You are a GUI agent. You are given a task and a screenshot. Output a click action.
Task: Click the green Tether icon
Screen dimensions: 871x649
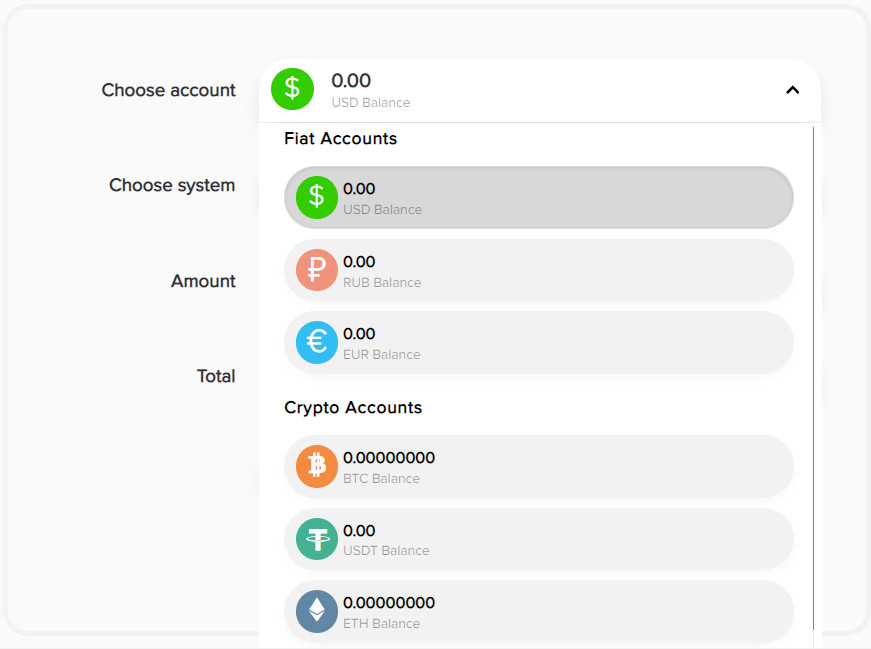(317, 539)
